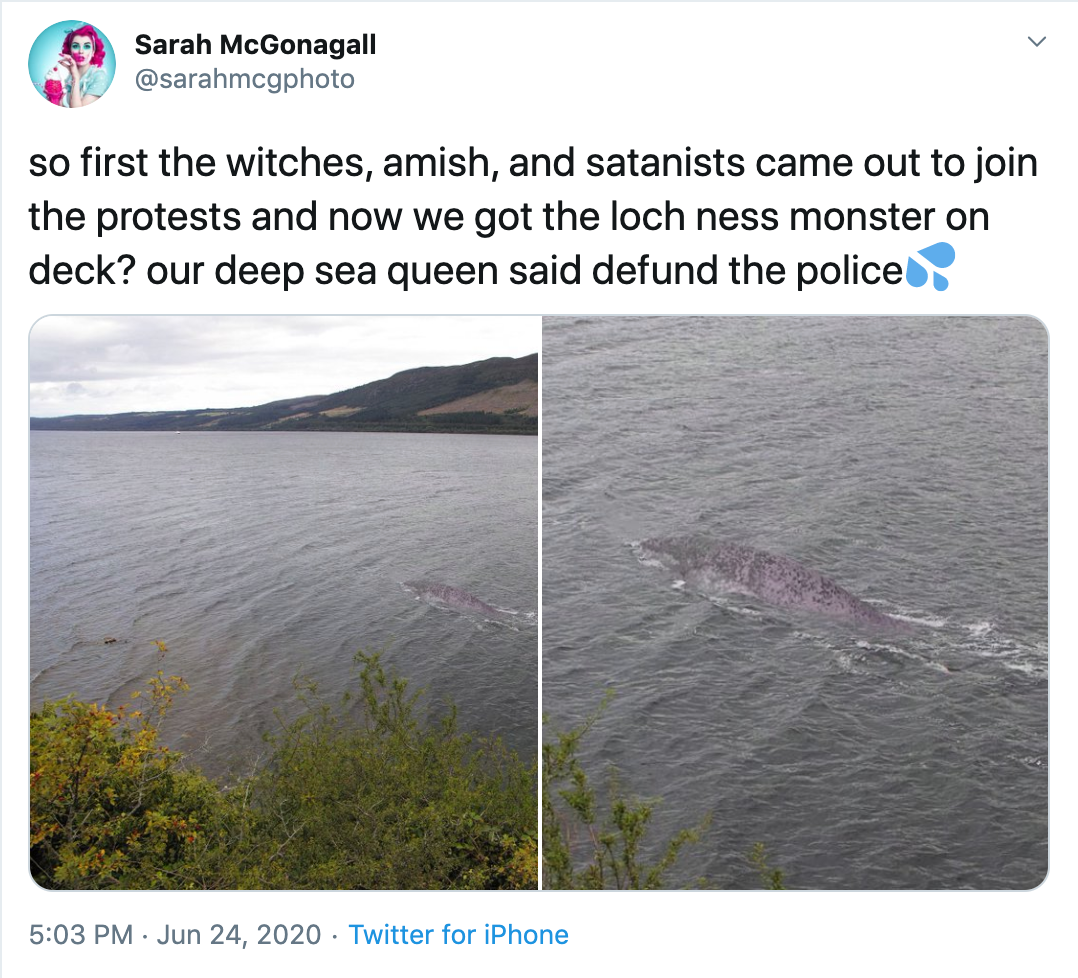This screenshot has height=978, width=1078.
Task: Click the words "so first the witches"
Action: pyautogui.click(x=201, y=164)
